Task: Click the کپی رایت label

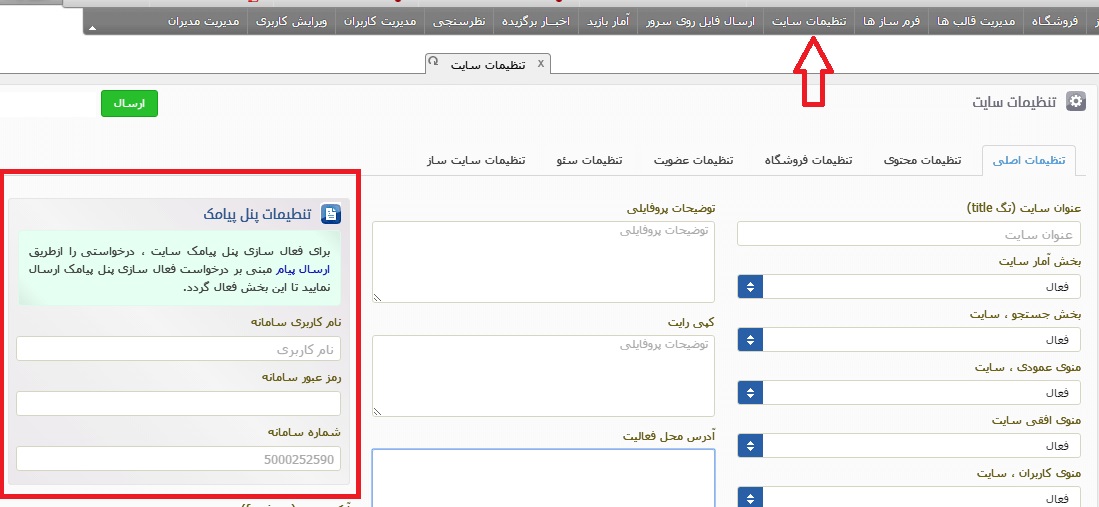Action: pyautogui.click(x=691, y=323)
